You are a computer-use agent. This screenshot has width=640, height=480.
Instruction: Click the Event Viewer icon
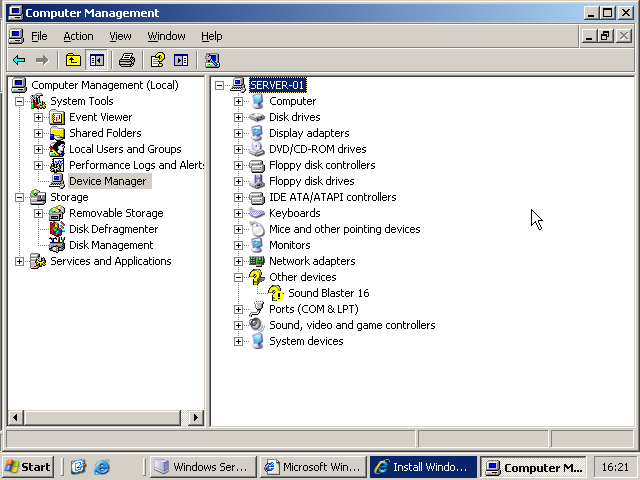coord(57,118)
